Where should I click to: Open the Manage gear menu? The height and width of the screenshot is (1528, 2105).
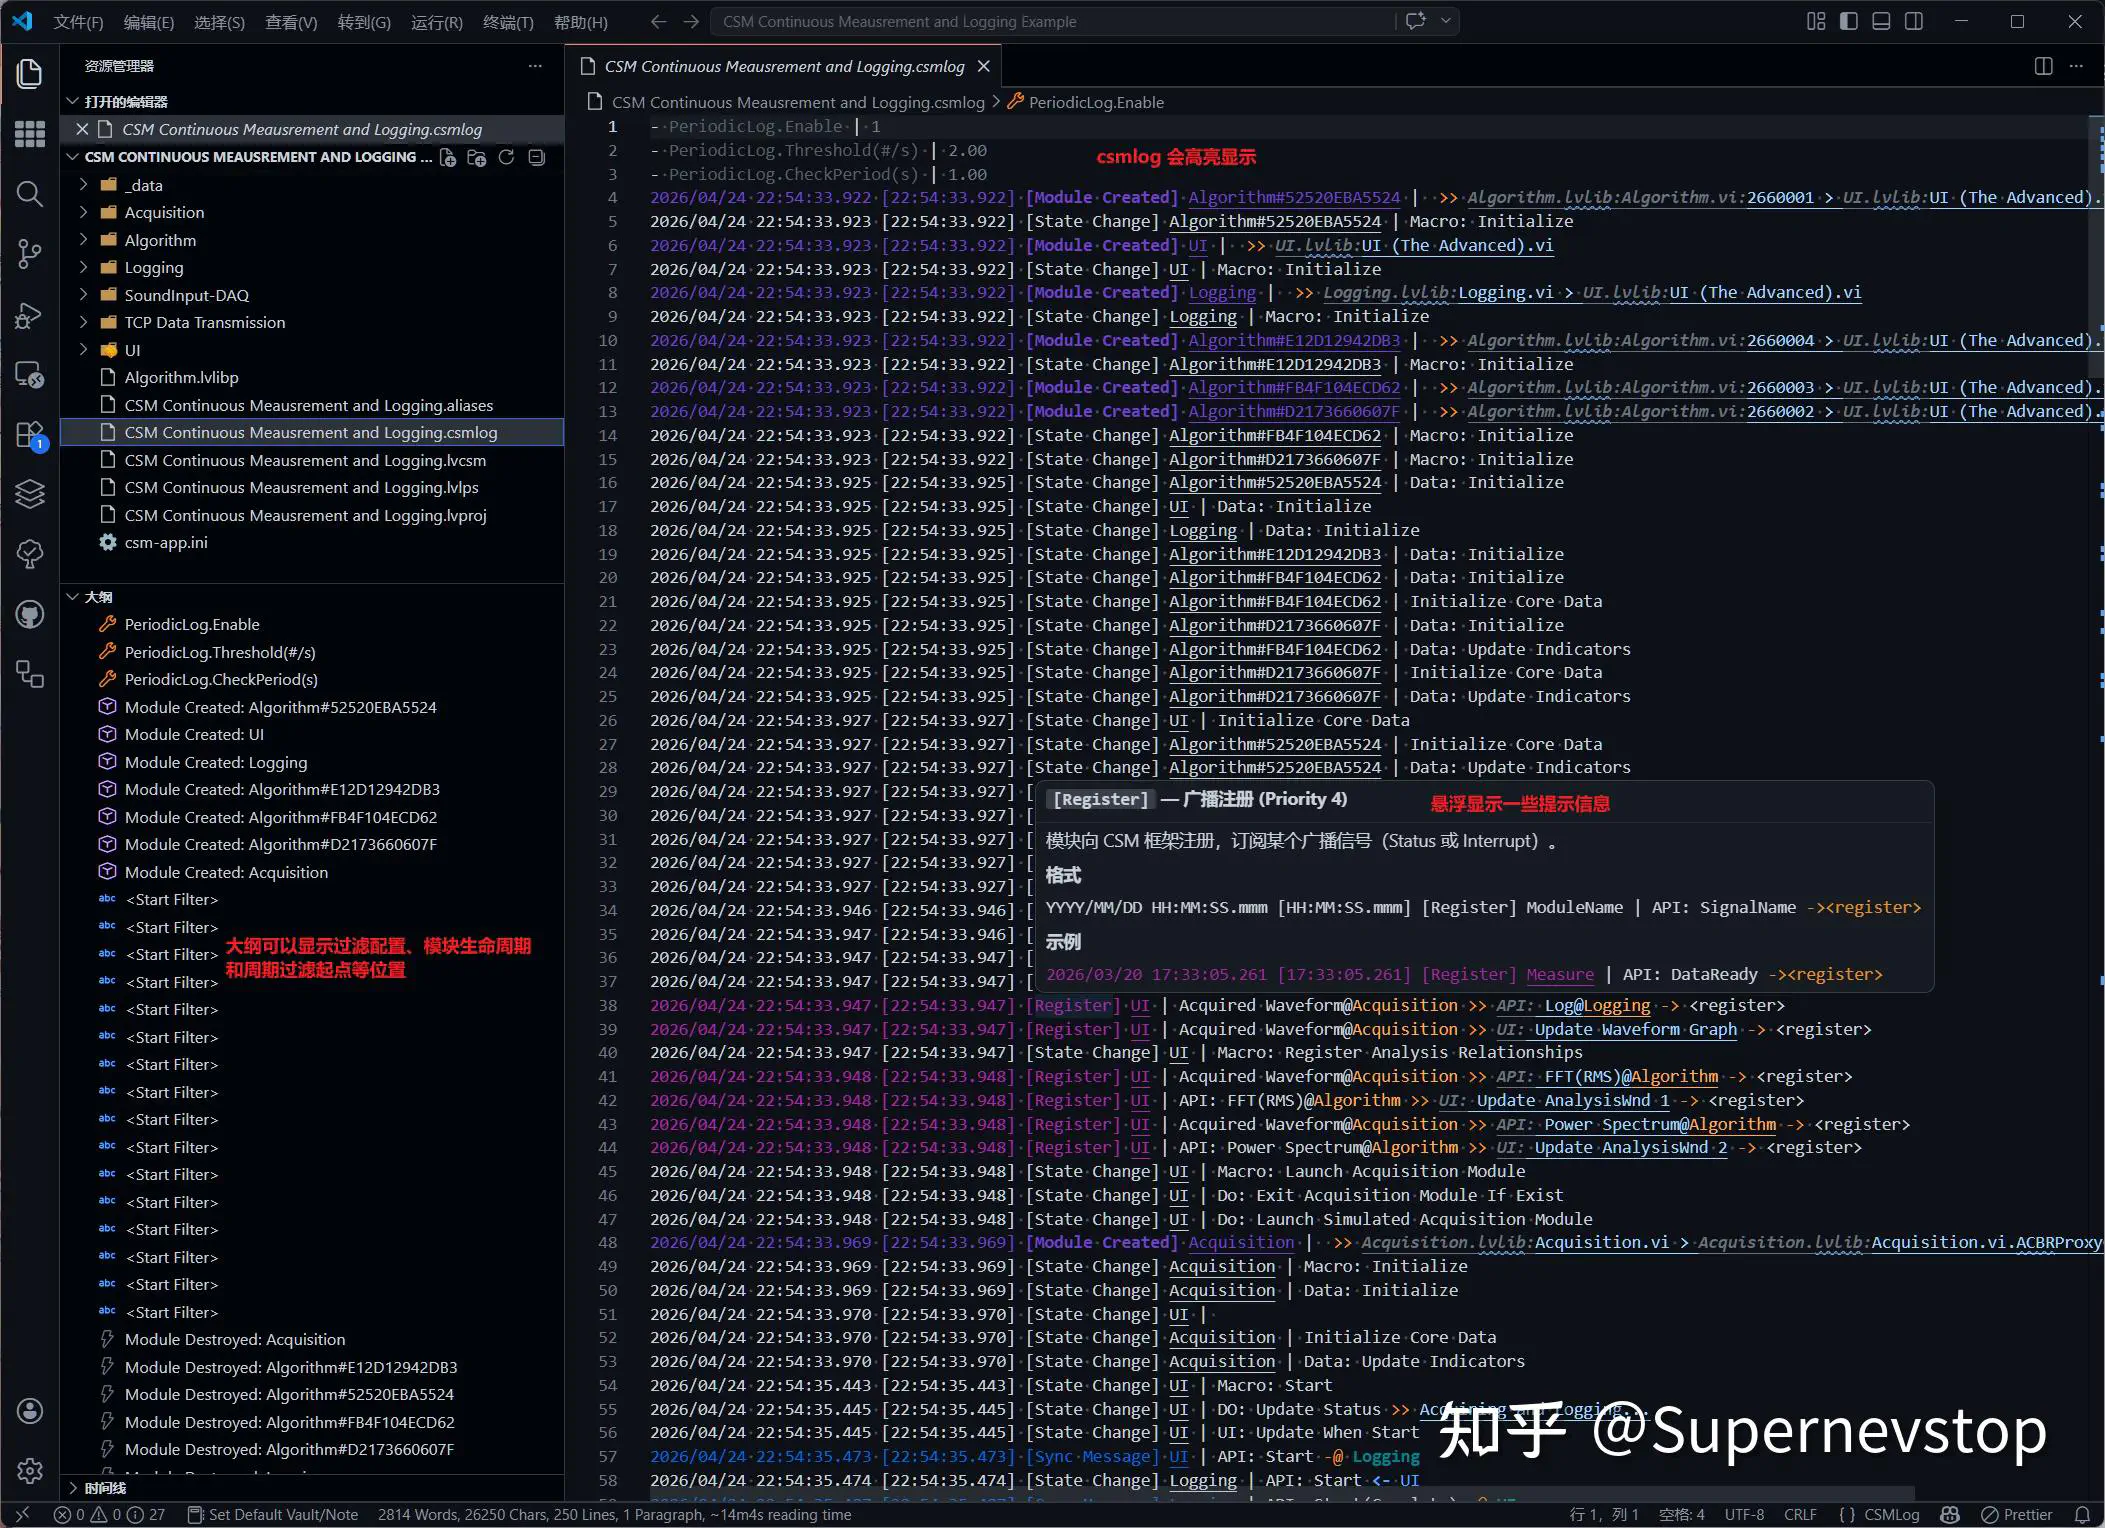[x=30, y=1471]
